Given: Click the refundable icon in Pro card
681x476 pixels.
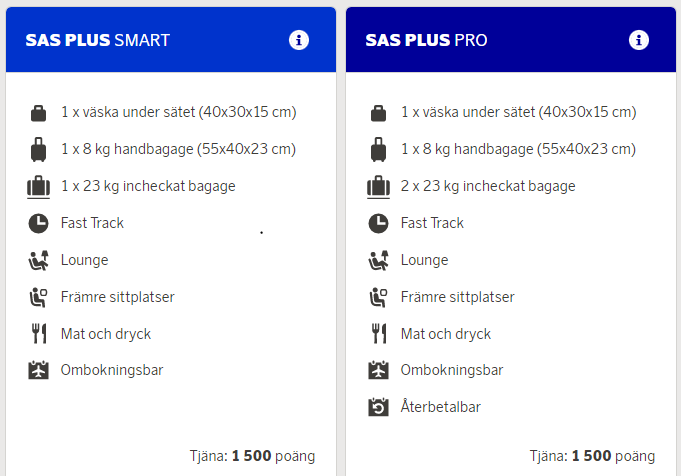Looking at the screenshot, I should [378, 407].
